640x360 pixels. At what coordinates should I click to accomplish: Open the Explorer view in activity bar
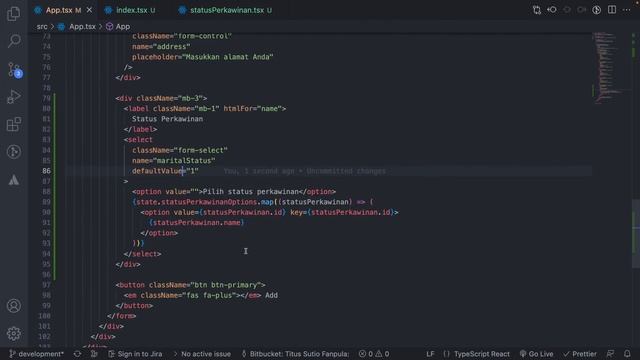tap(14, 14)
